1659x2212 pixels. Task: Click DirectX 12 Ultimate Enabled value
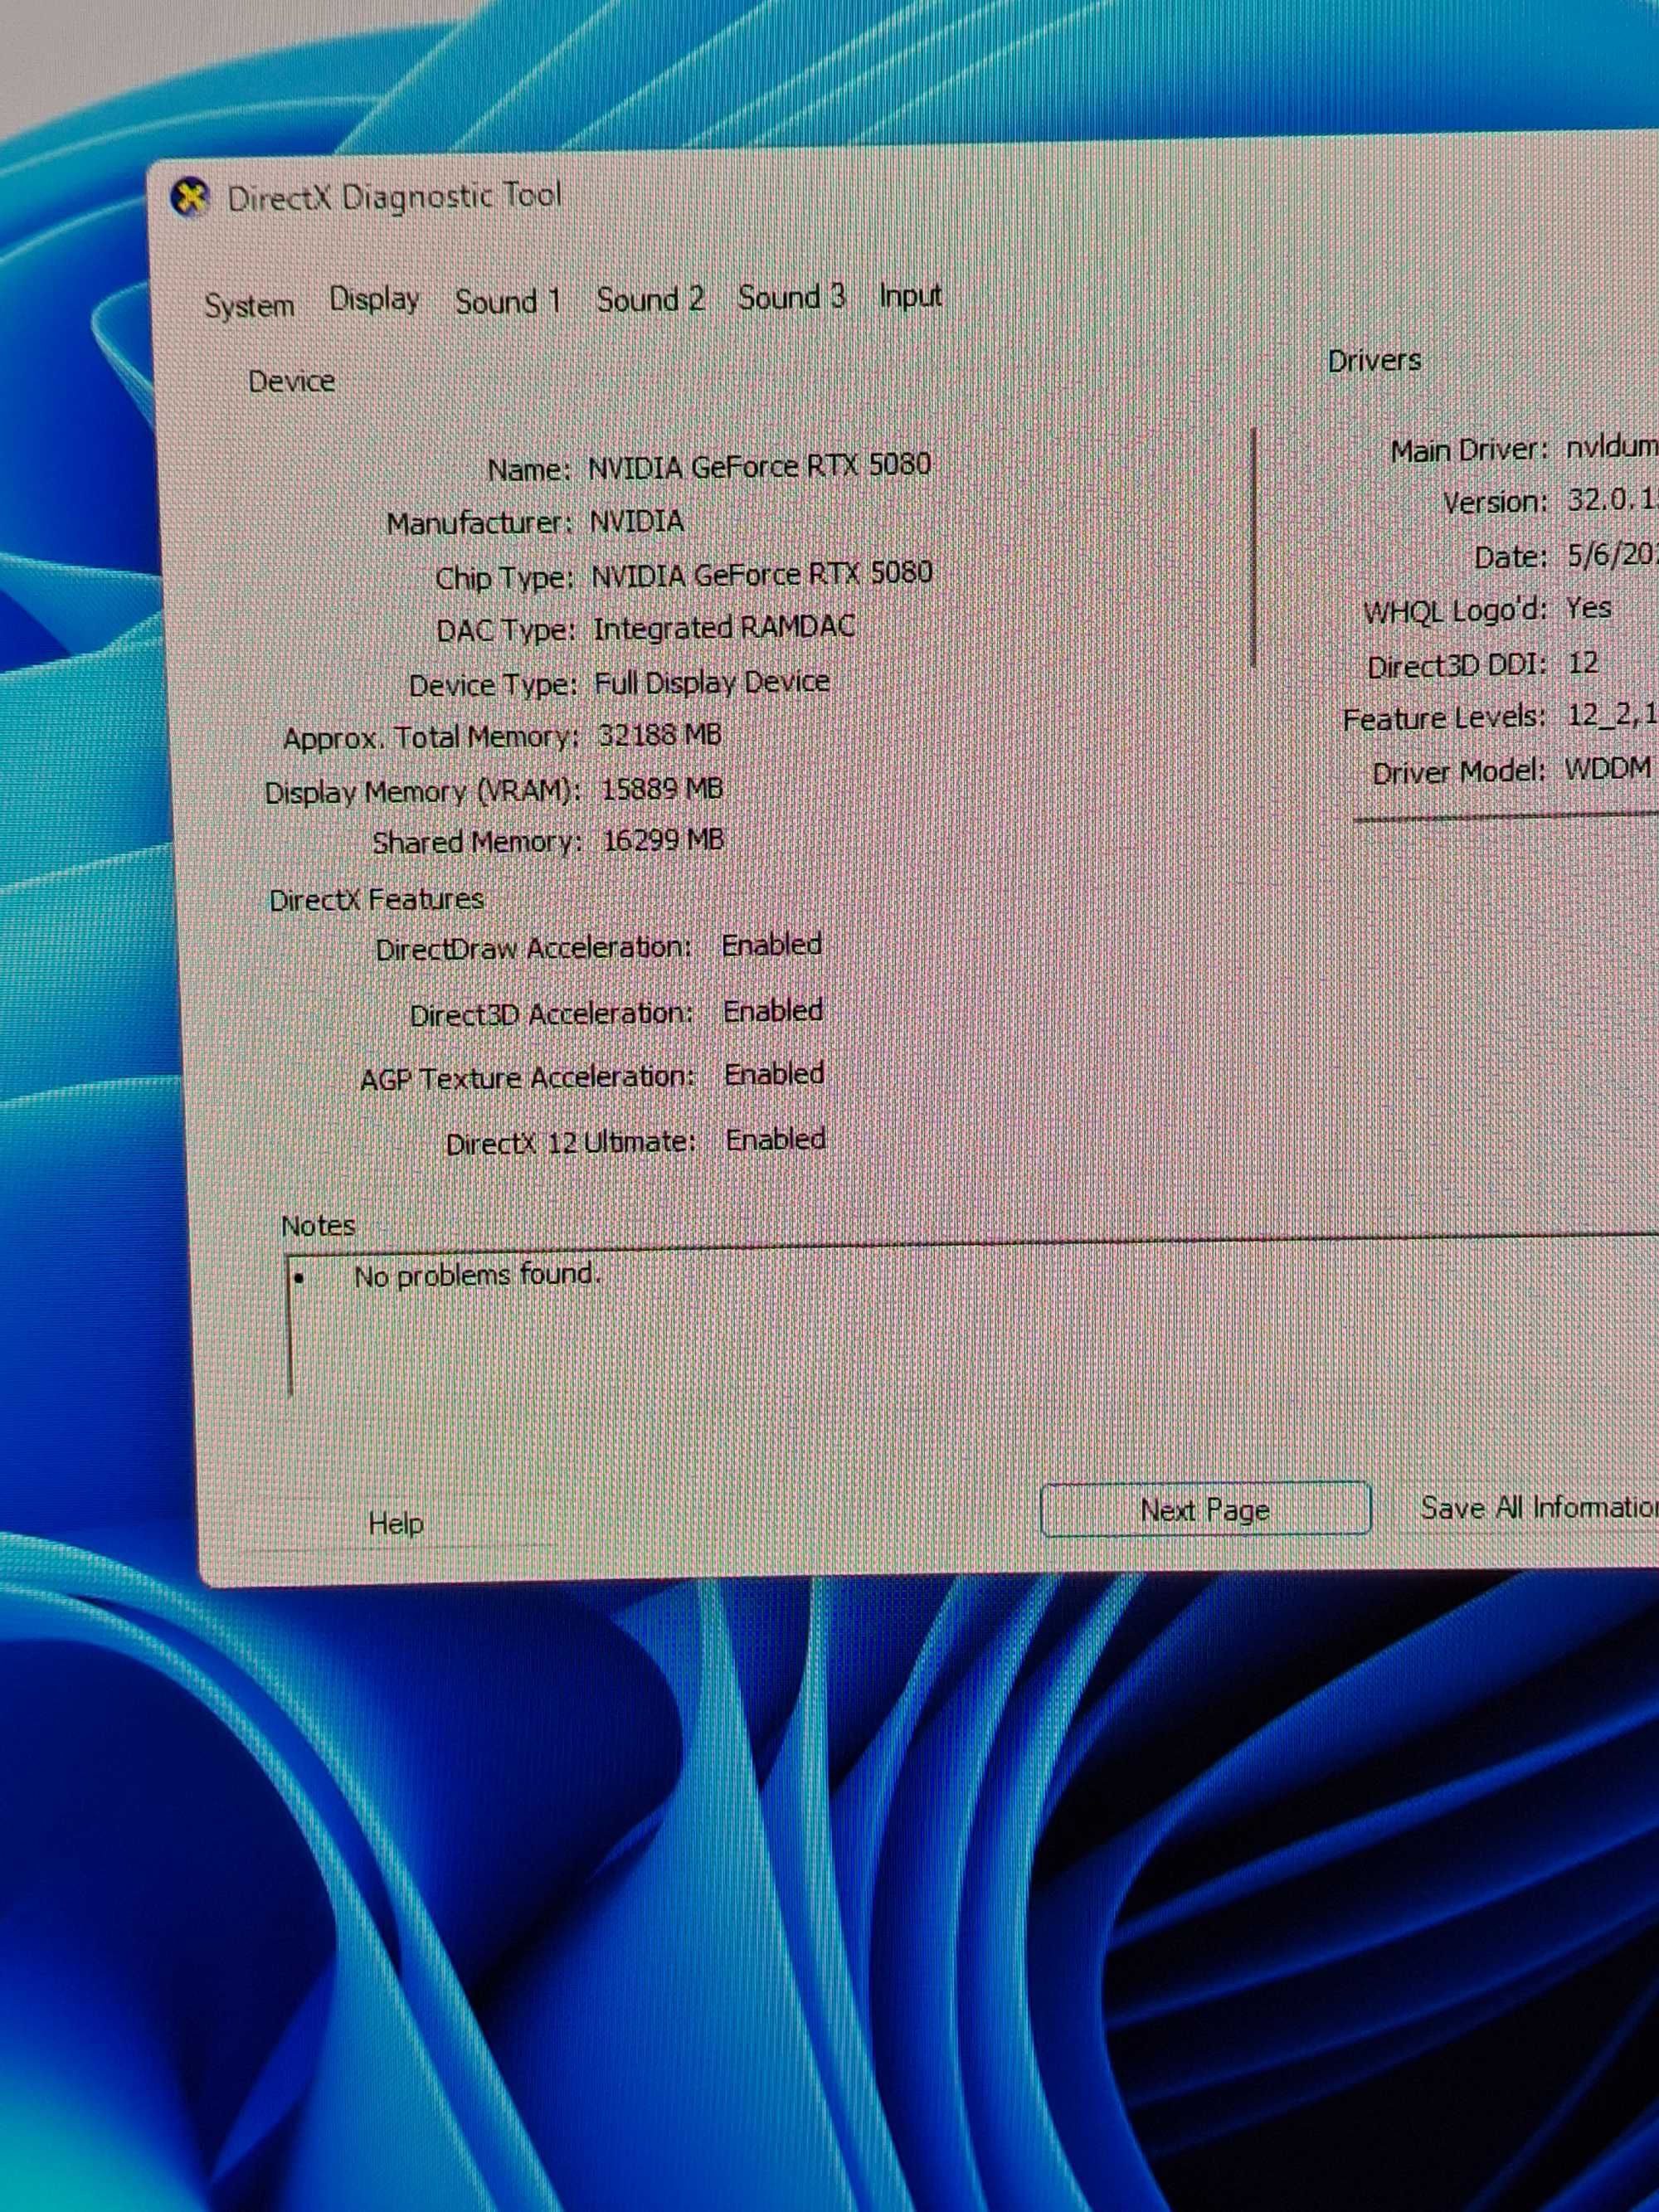[776, 1139]
